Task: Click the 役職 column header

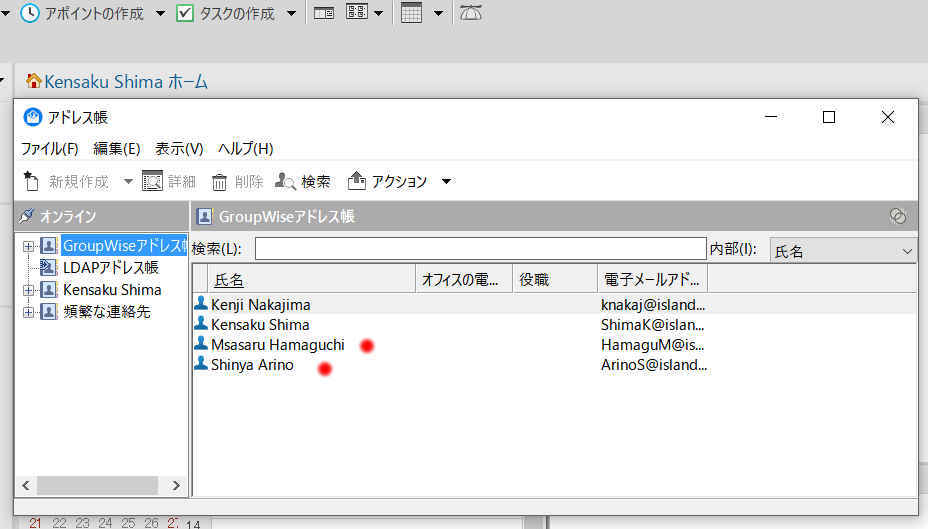Action: pyautogui.click(x=555, y=279)
